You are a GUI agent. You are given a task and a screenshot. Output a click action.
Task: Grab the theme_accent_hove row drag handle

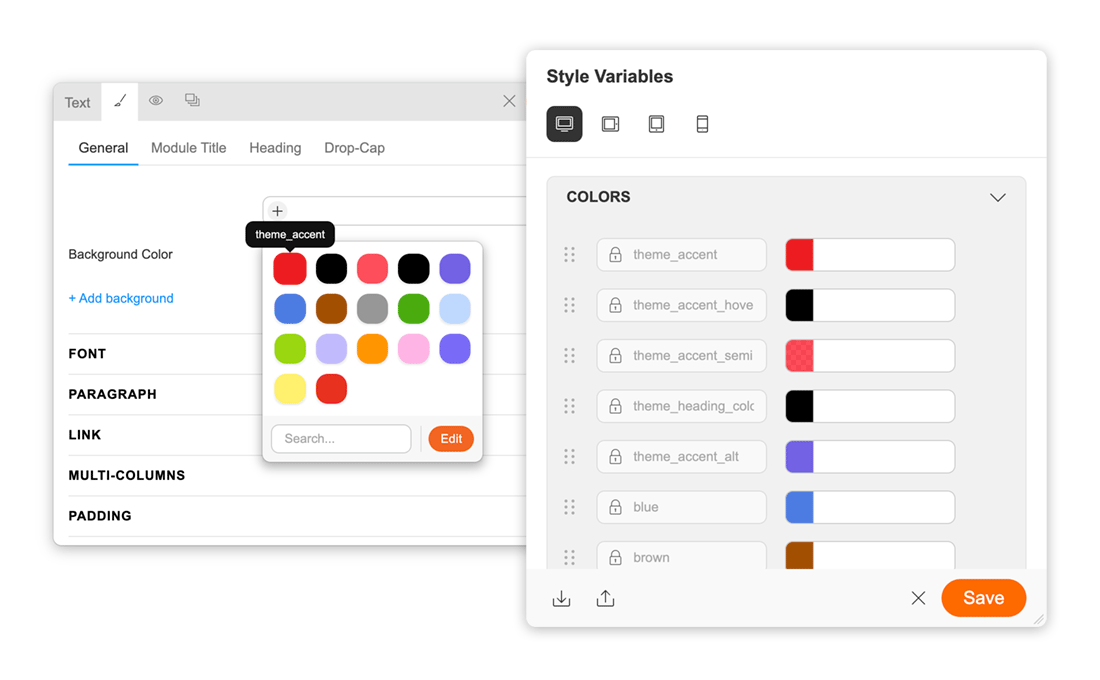tap(570, 305)
